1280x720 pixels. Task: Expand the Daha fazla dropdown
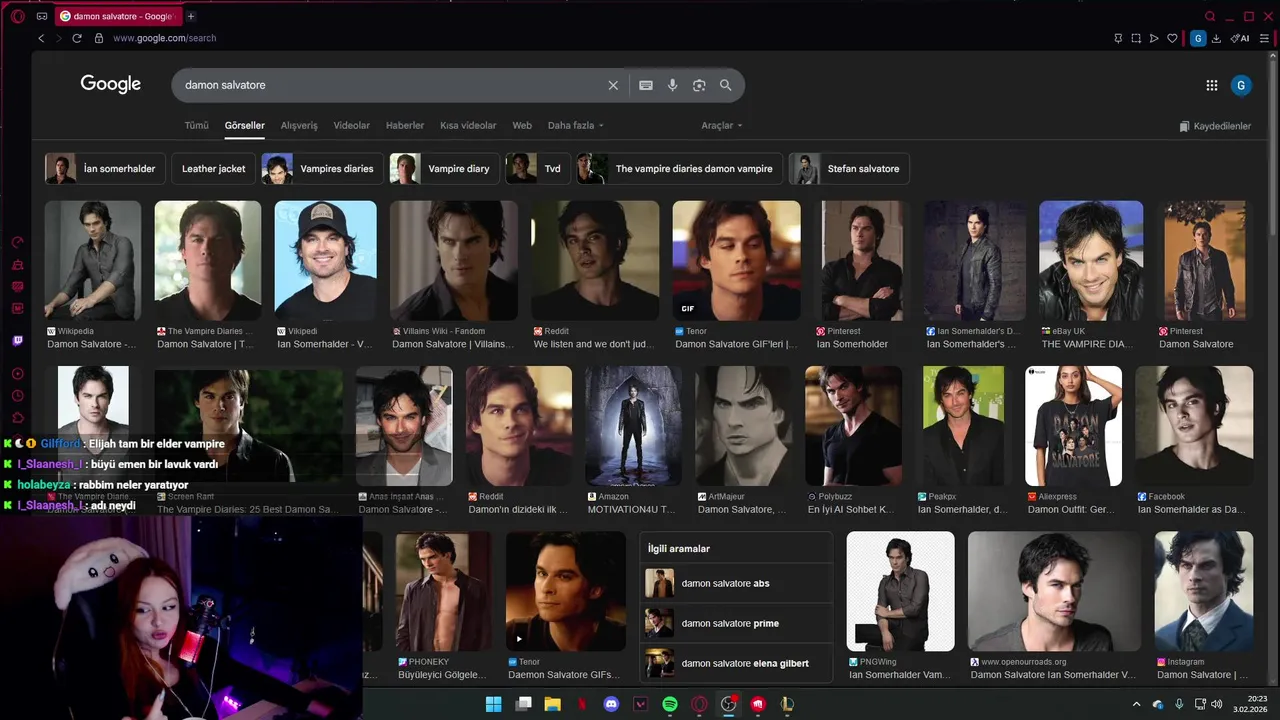575,126
